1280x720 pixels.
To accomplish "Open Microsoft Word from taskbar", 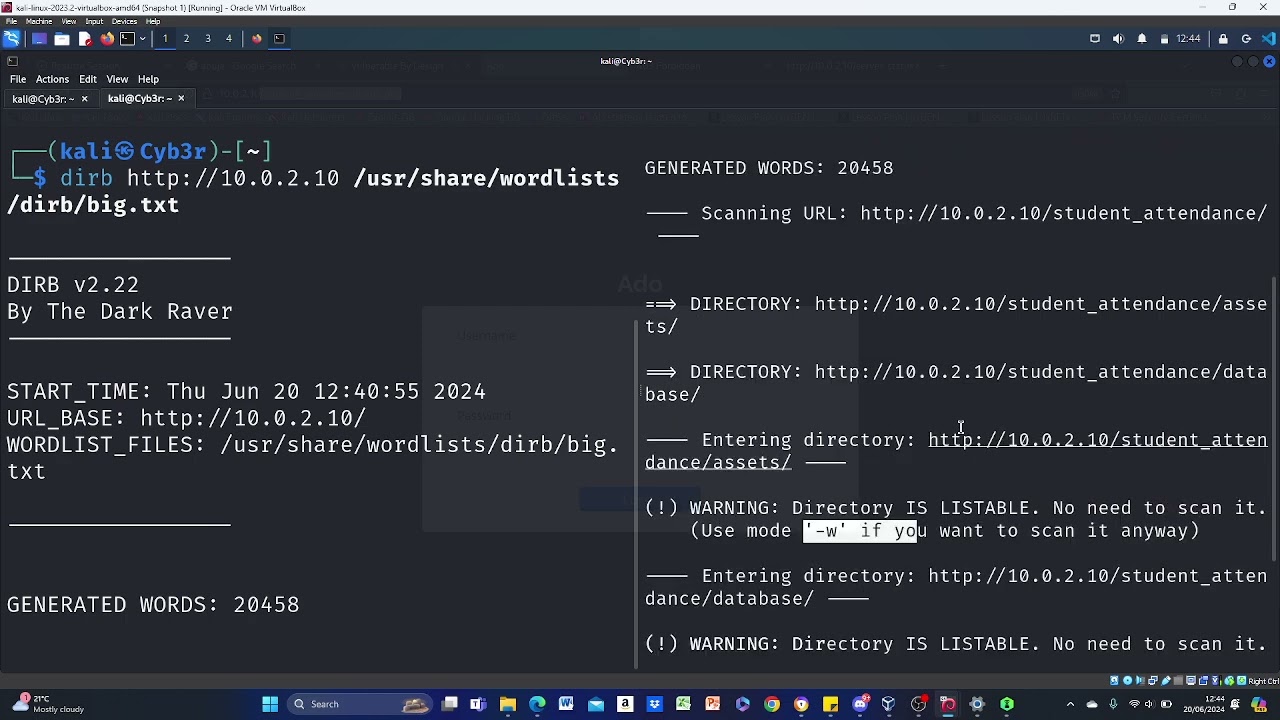I will [x=566, y=704].
